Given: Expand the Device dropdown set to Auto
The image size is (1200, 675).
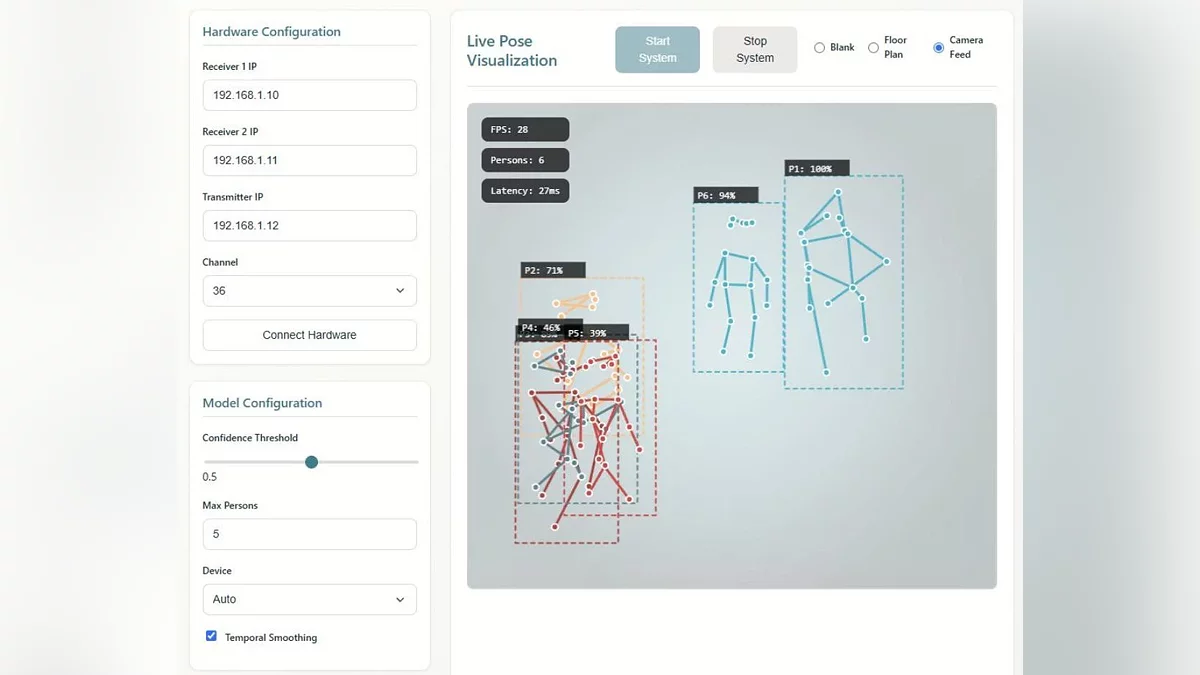Looking at the screenshot, I should pos(309,599).
